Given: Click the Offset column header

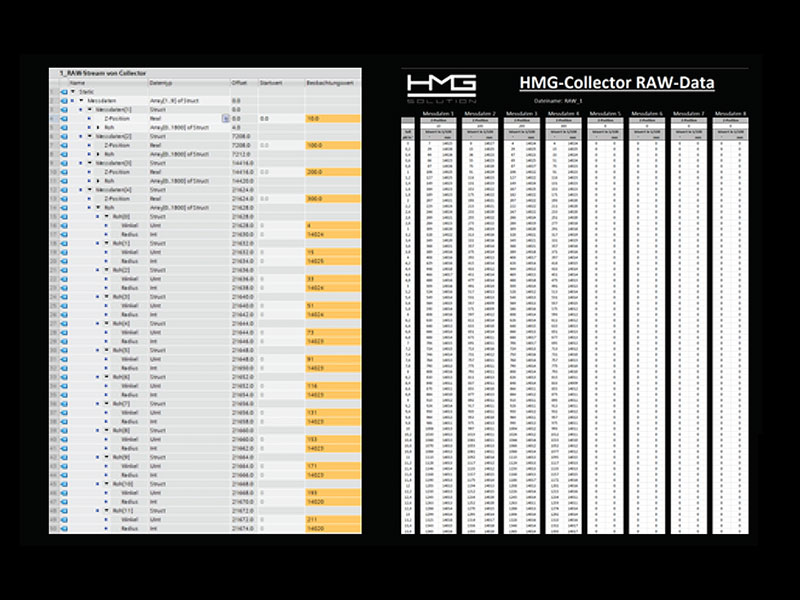Looking at the screenshot, I should coord(244,83).
